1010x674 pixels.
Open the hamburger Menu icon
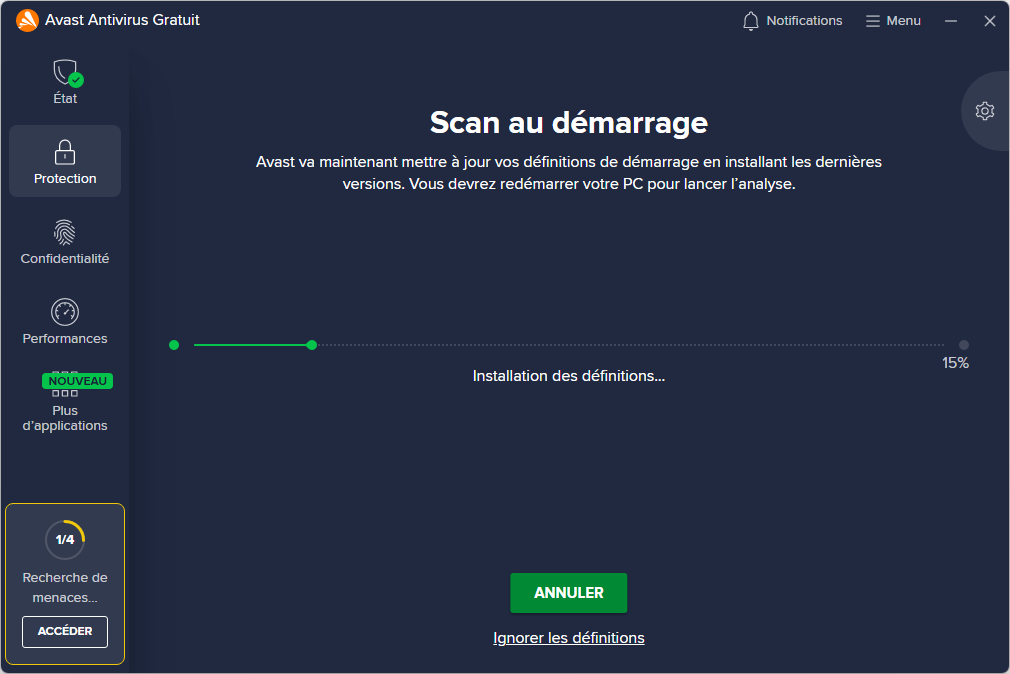pos(872,21)
